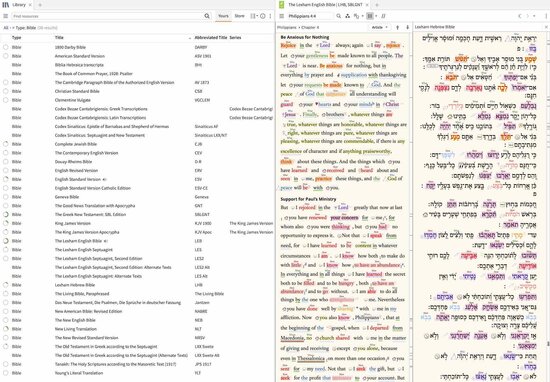
Task: Toggle the interlinear display icon
Action: click(383, 16)
